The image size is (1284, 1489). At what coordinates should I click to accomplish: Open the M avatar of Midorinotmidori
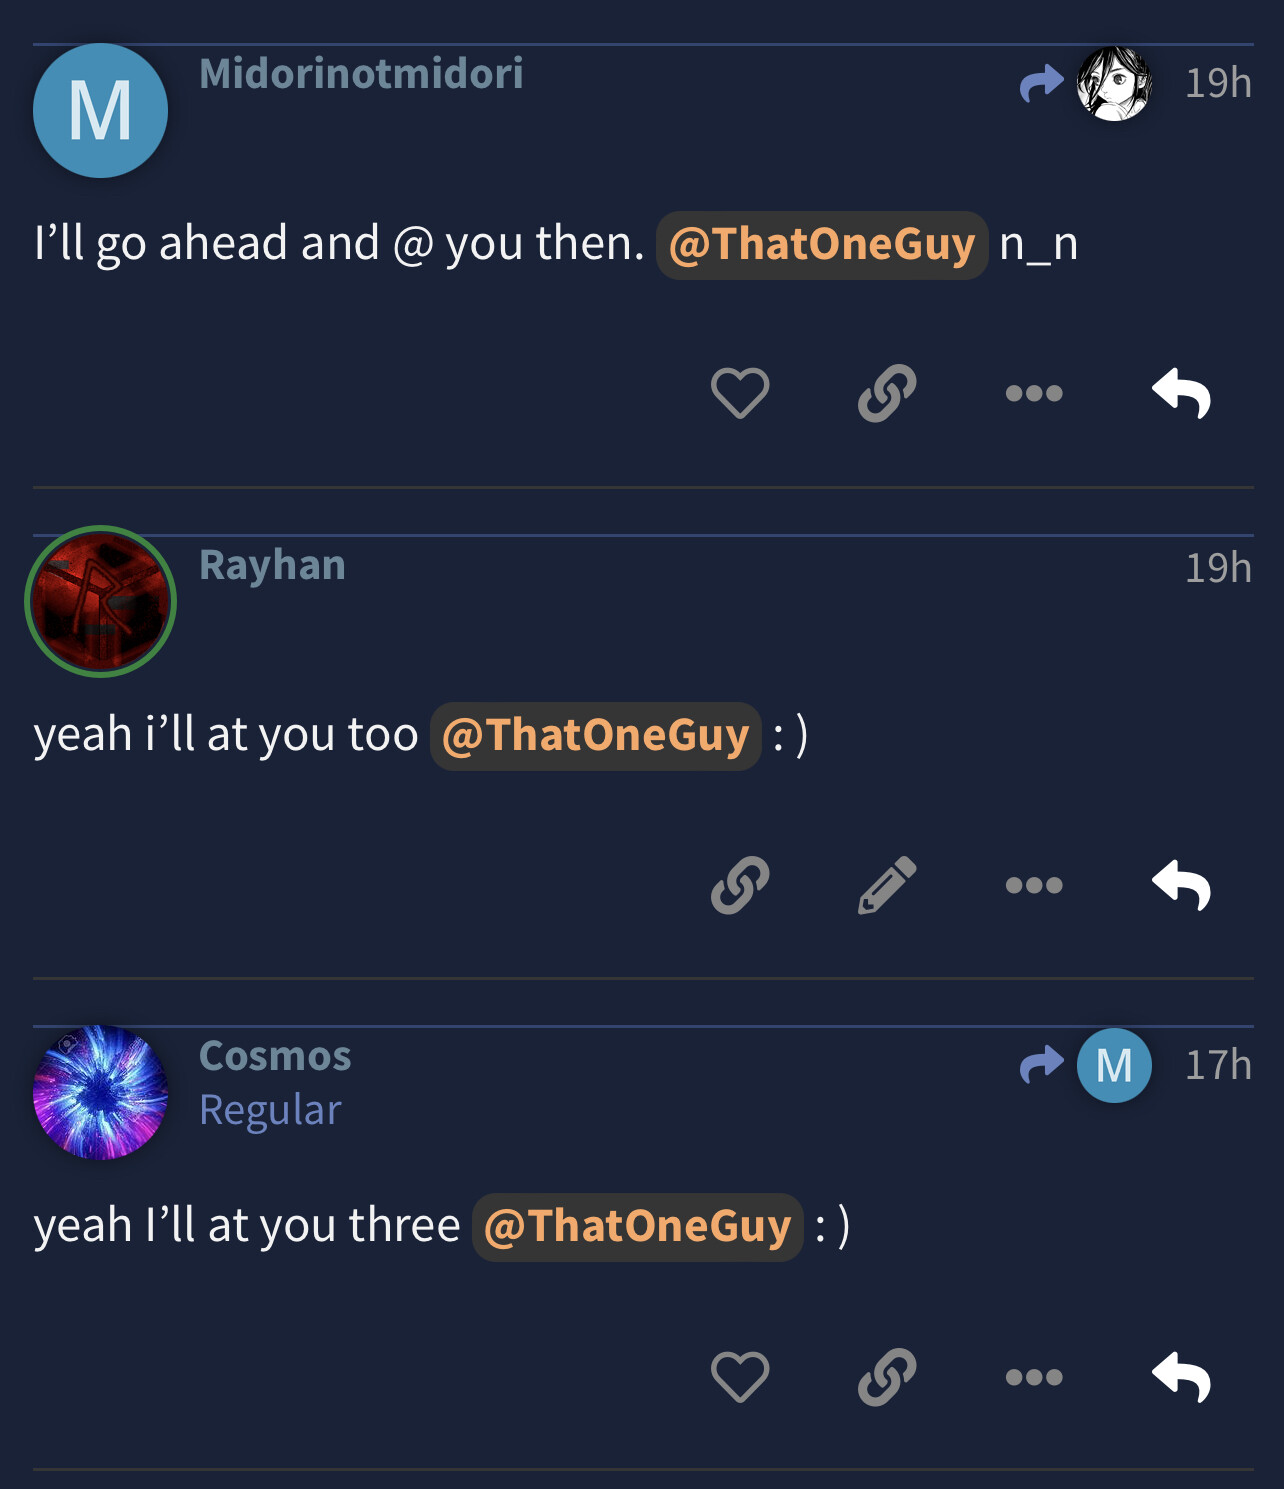pyautogui.click(x=100, y=111)
